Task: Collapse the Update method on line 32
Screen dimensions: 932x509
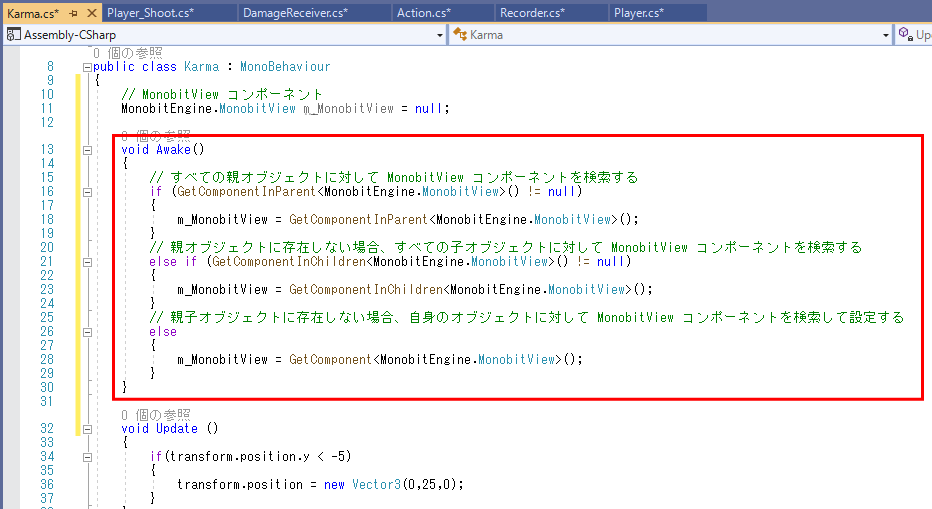Action: pos(87,429)
